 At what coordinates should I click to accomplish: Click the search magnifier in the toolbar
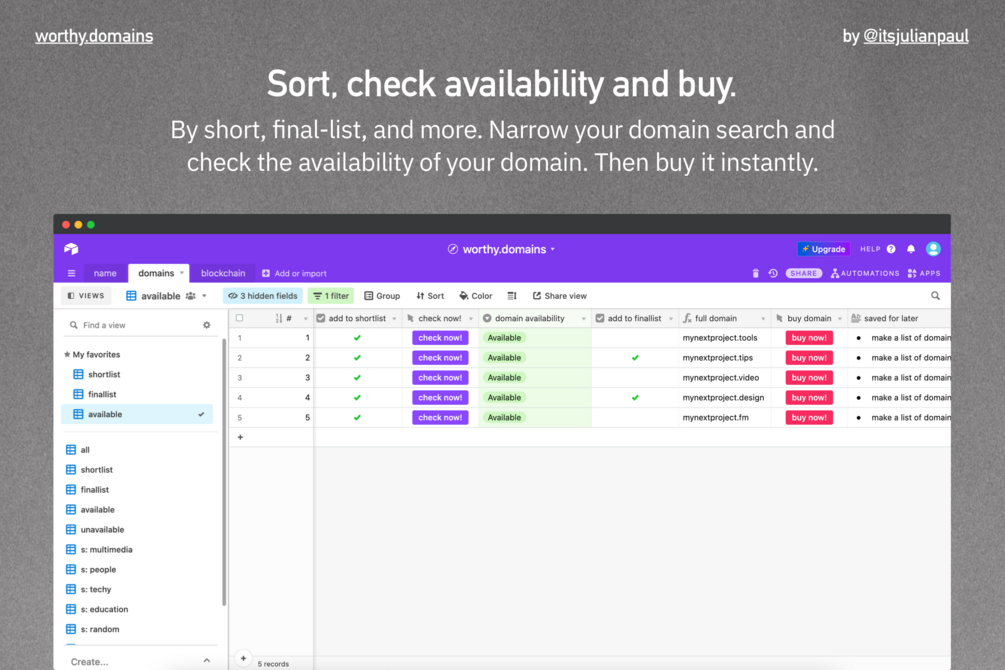click(x=935, y=296)
